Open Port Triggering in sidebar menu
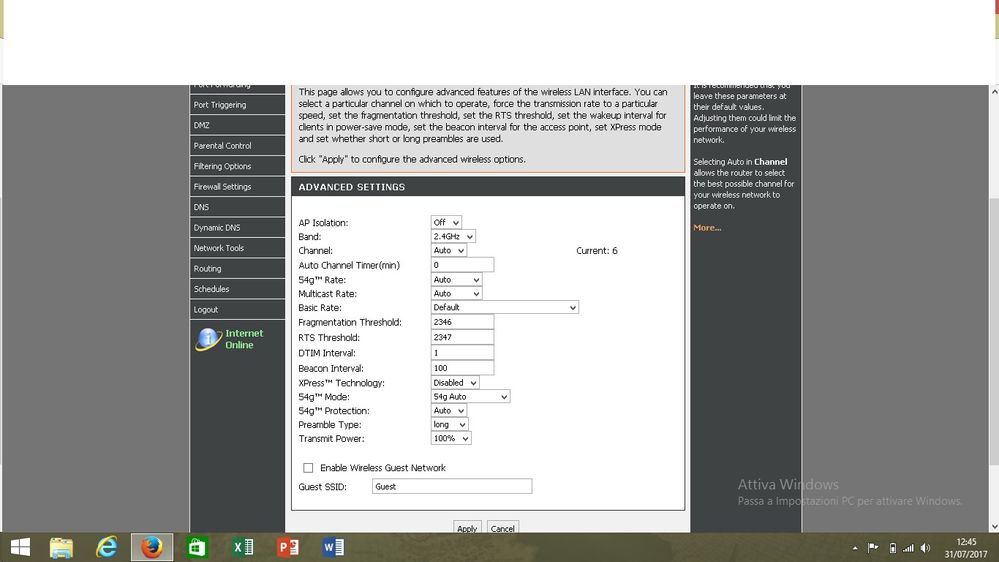Image resolution: width=999 pixels, height=562 pixels. 237,104
